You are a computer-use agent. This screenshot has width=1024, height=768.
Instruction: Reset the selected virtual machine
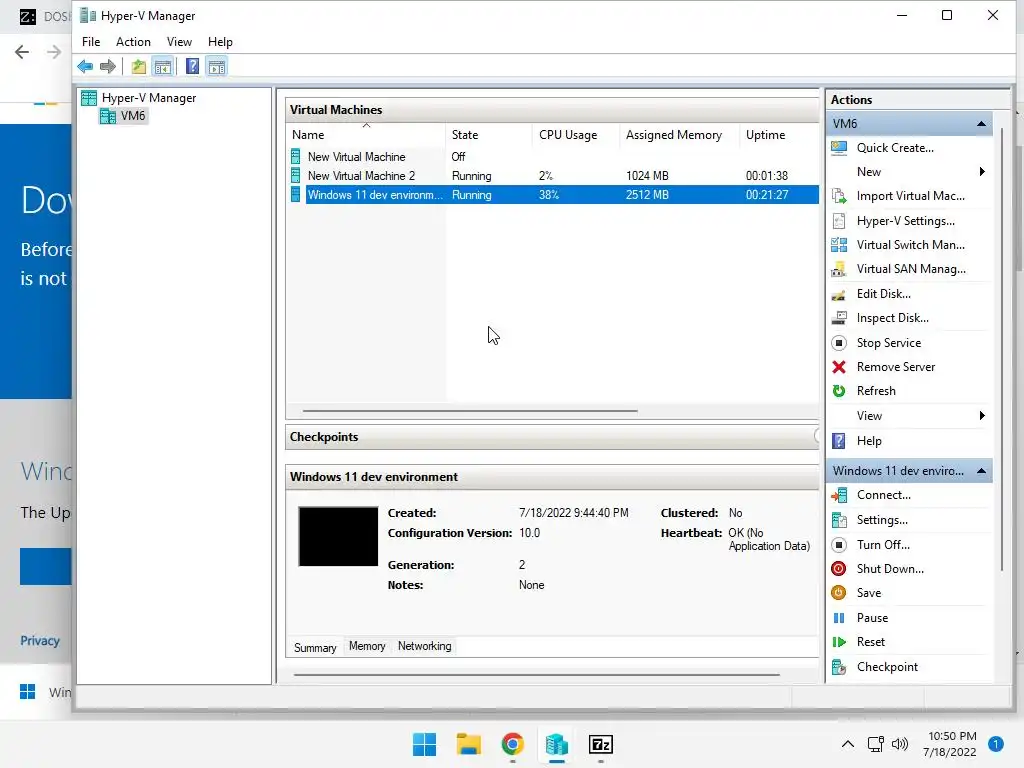pyautogui.click(x=870, y=642)
